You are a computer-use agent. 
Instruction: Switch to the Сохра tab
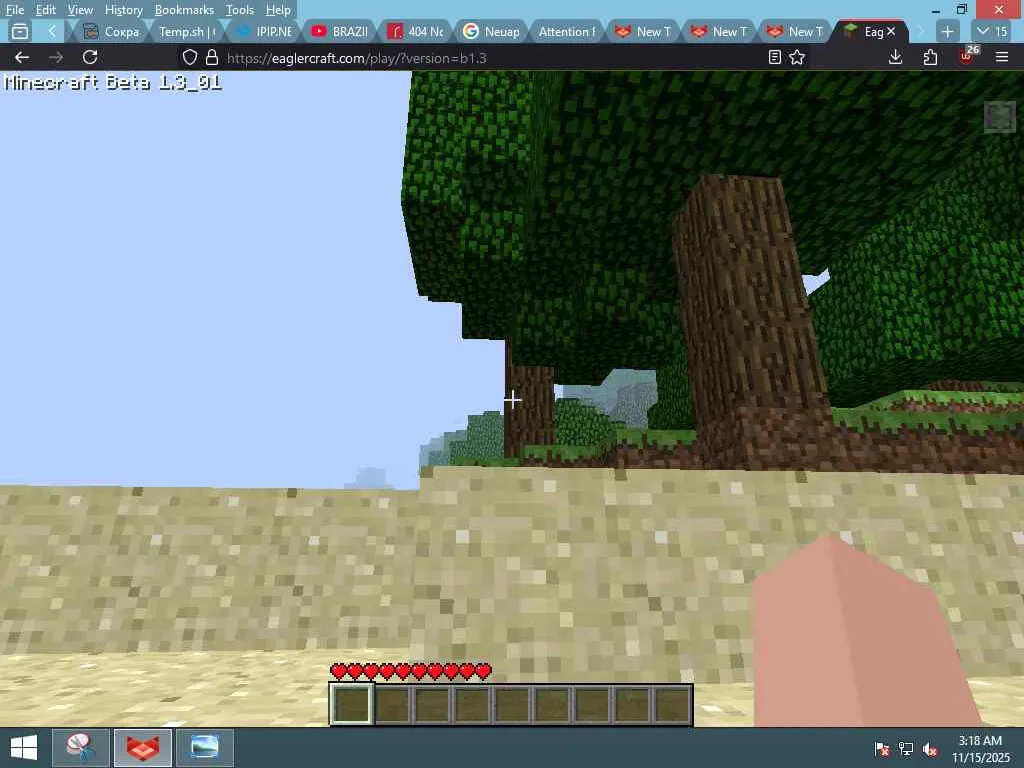tap(112, 31)
